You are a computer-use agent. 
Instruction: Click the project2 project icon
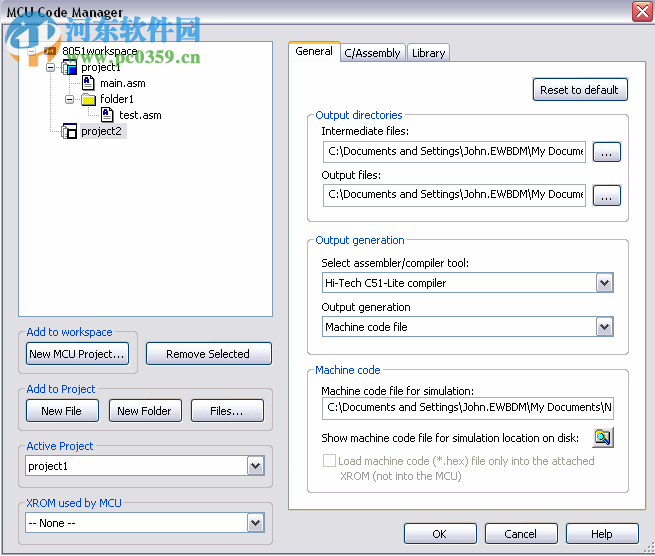[x=69, y=131]
